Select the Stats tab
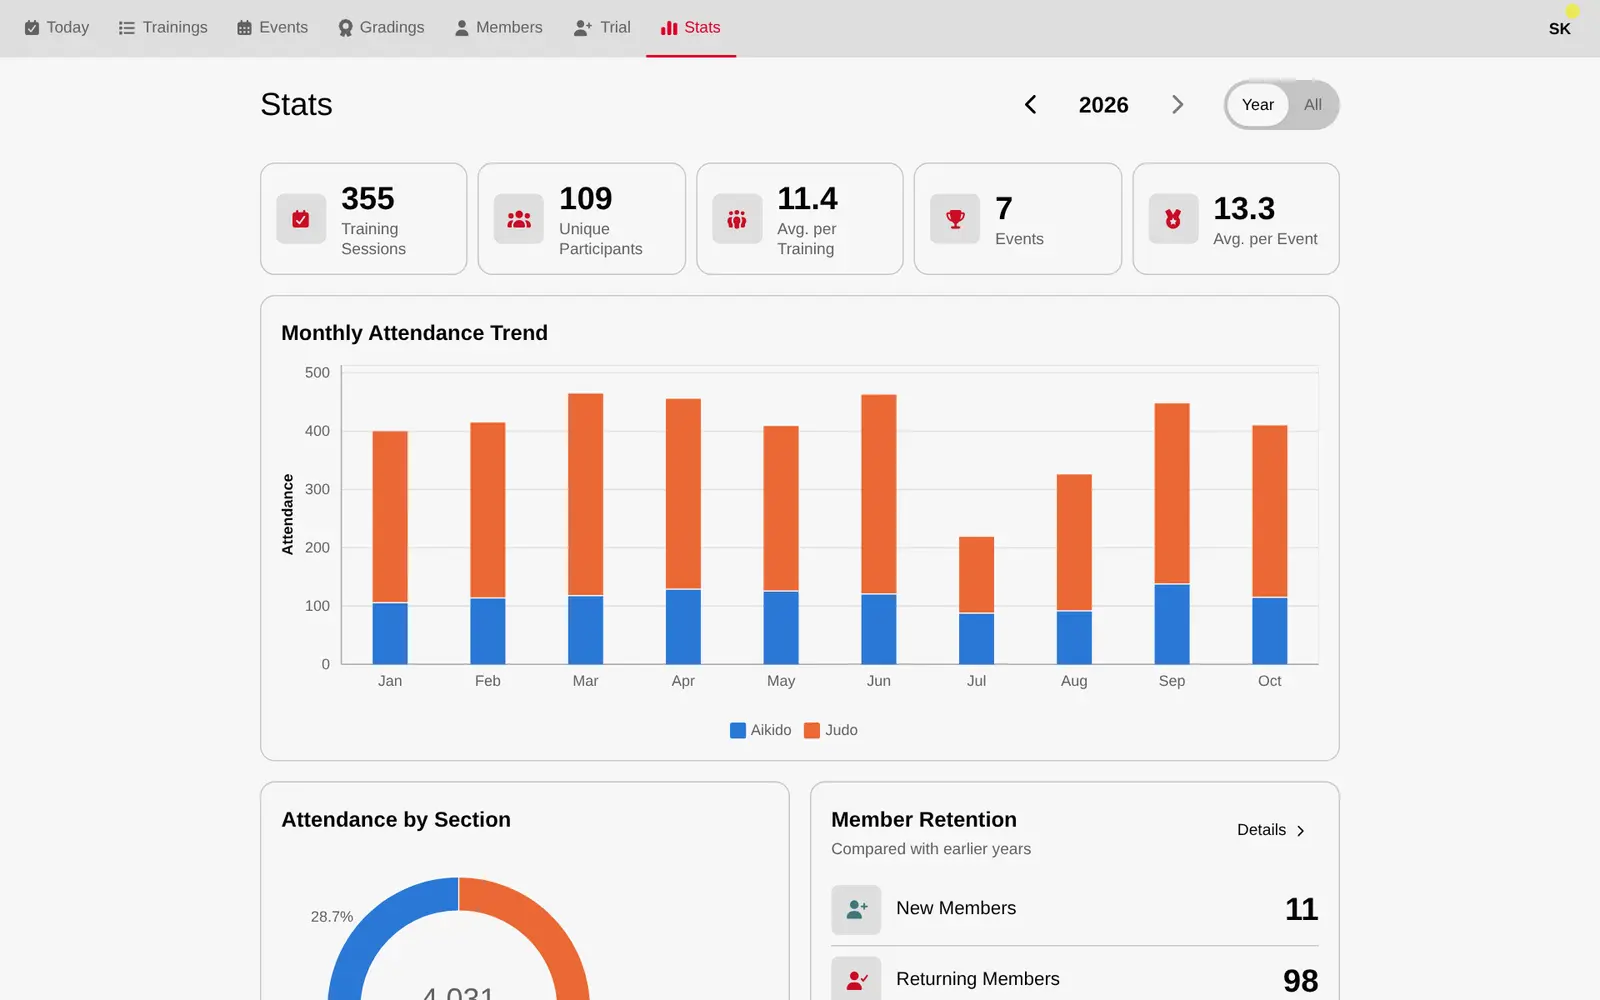Viewport: 1600px width, 1000px height. point(691,28)
